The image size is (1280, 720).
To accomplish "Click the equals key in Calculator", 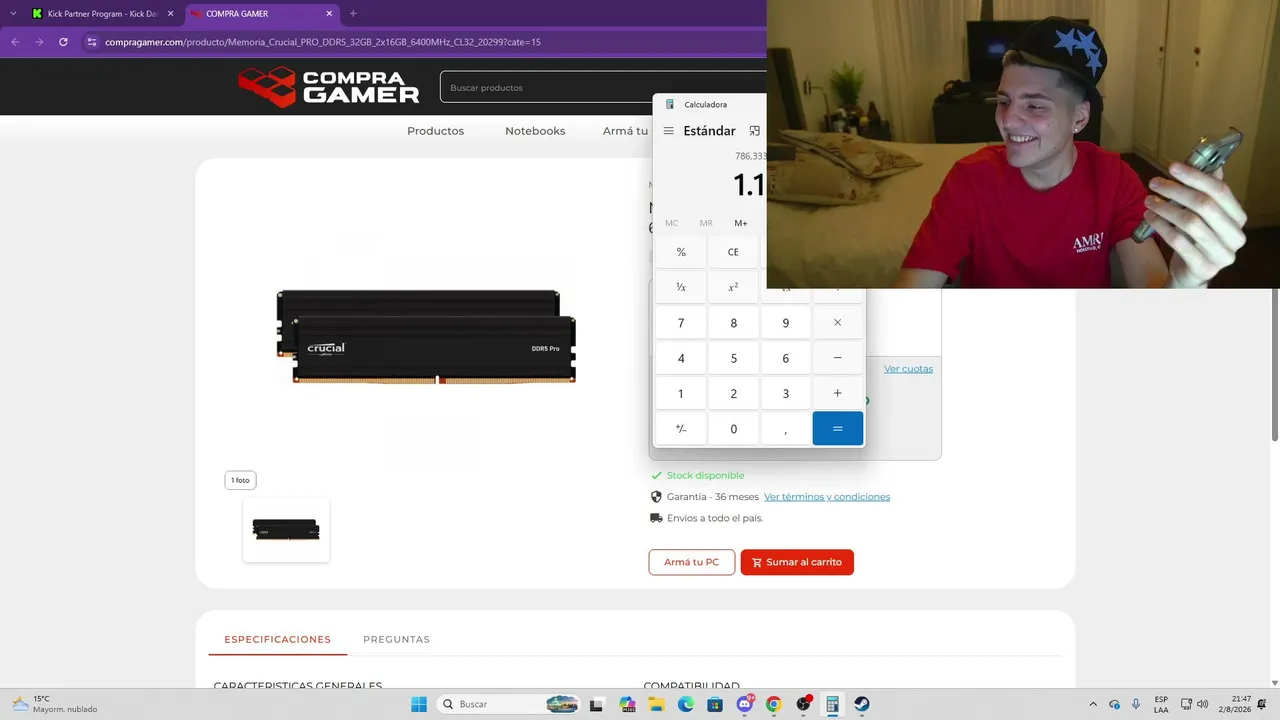I will [x=837, y=429].
